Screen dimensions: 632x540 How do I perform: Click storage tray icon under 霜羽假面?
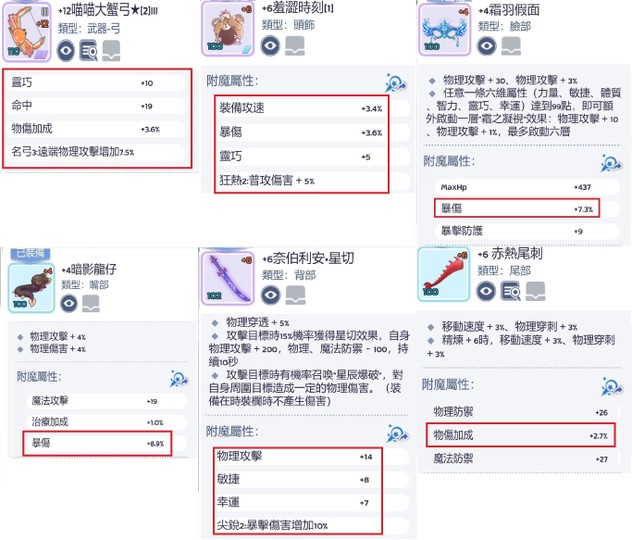click(511, 46)
